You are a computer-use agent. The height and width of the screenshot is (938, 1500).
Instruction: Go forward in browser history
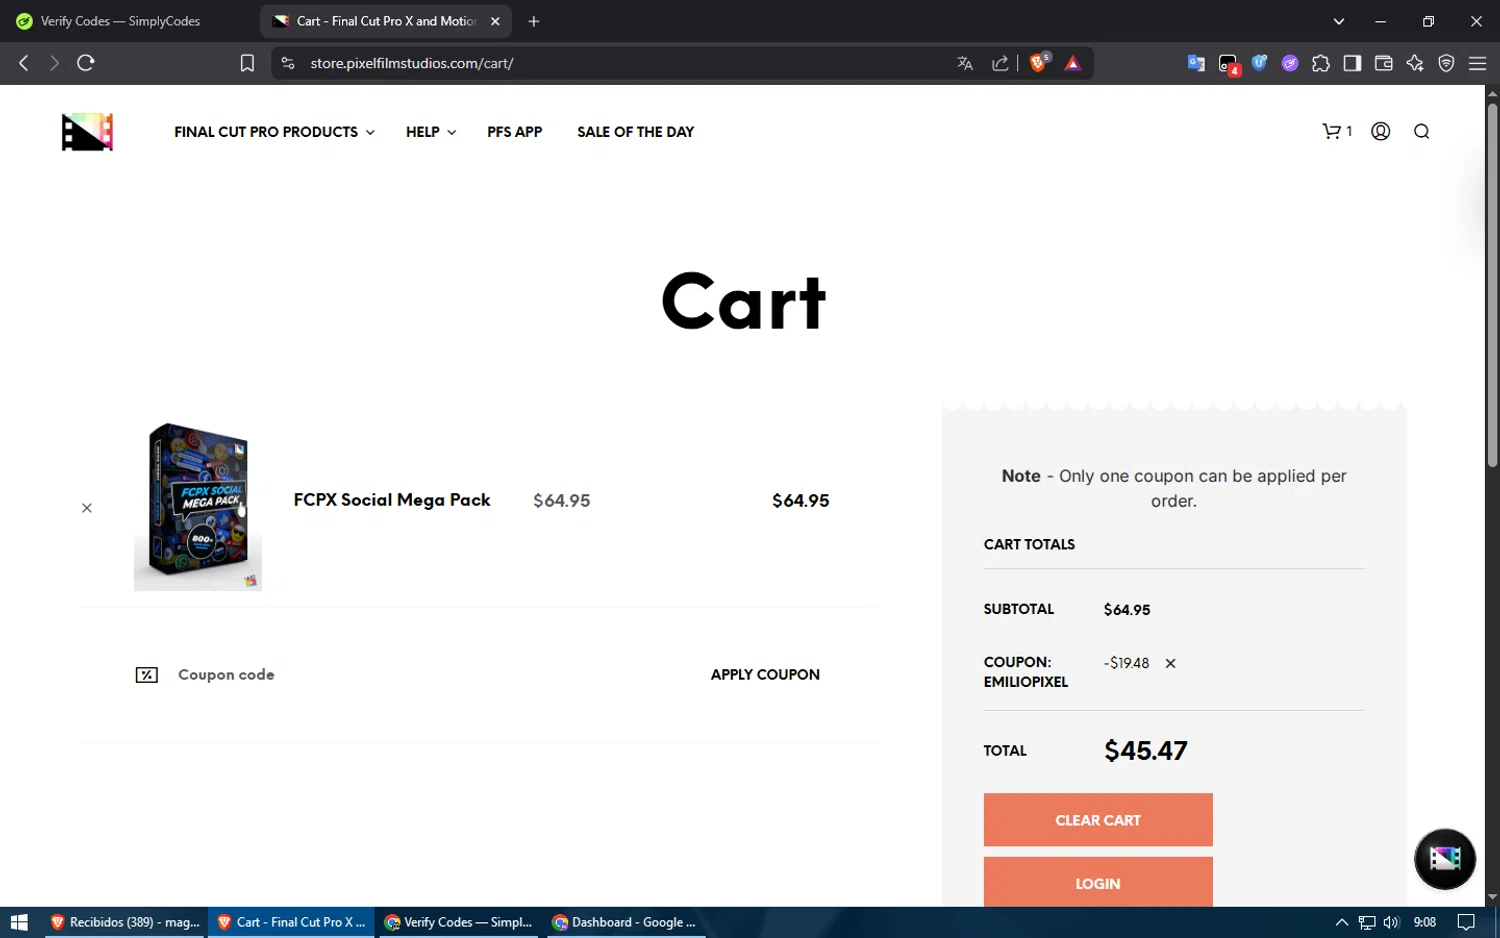point(54,63)
